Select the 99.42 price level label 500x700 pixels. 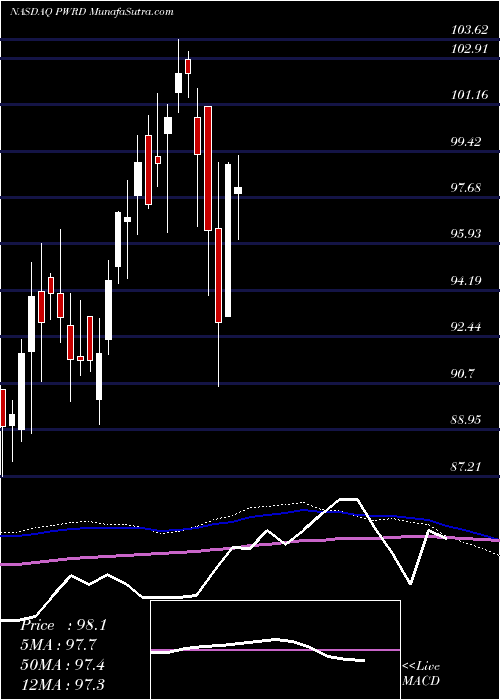pos(466,142)
